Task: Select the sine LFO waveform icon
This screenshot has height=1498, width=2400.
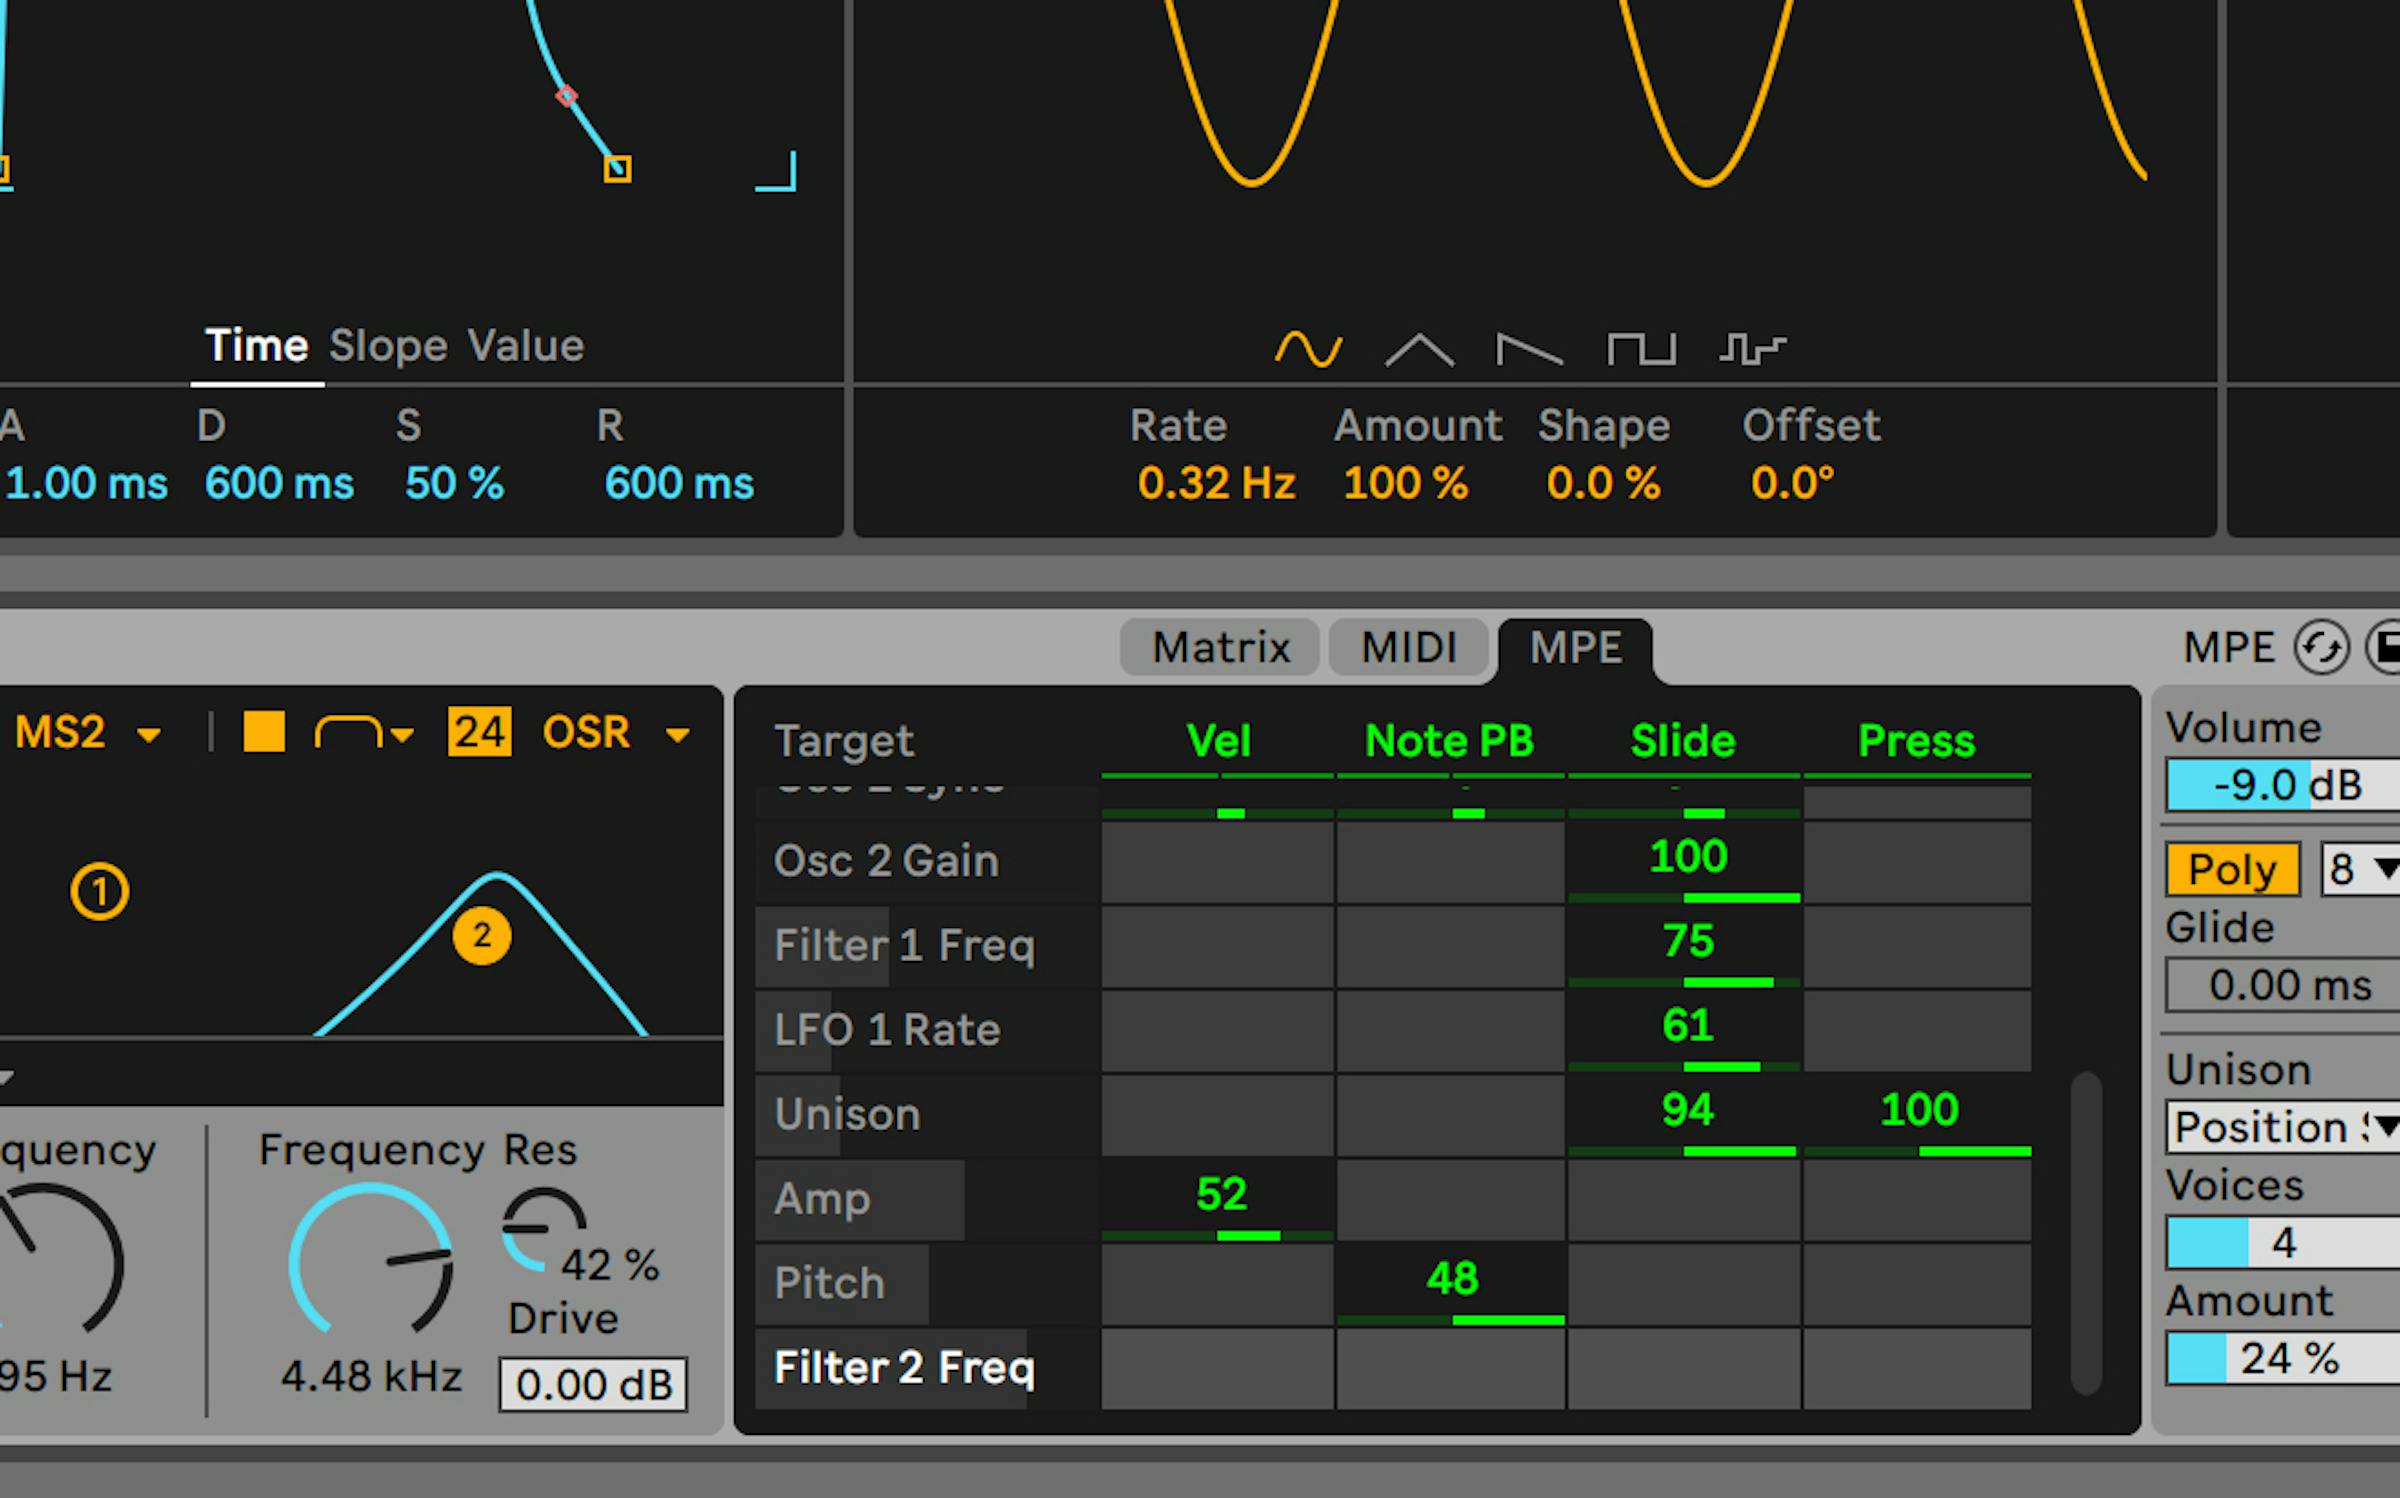Action: (1306, 348)
